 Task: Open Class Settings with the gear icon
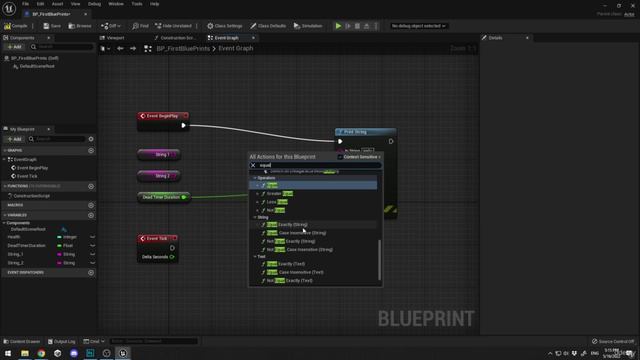[224, 26]
